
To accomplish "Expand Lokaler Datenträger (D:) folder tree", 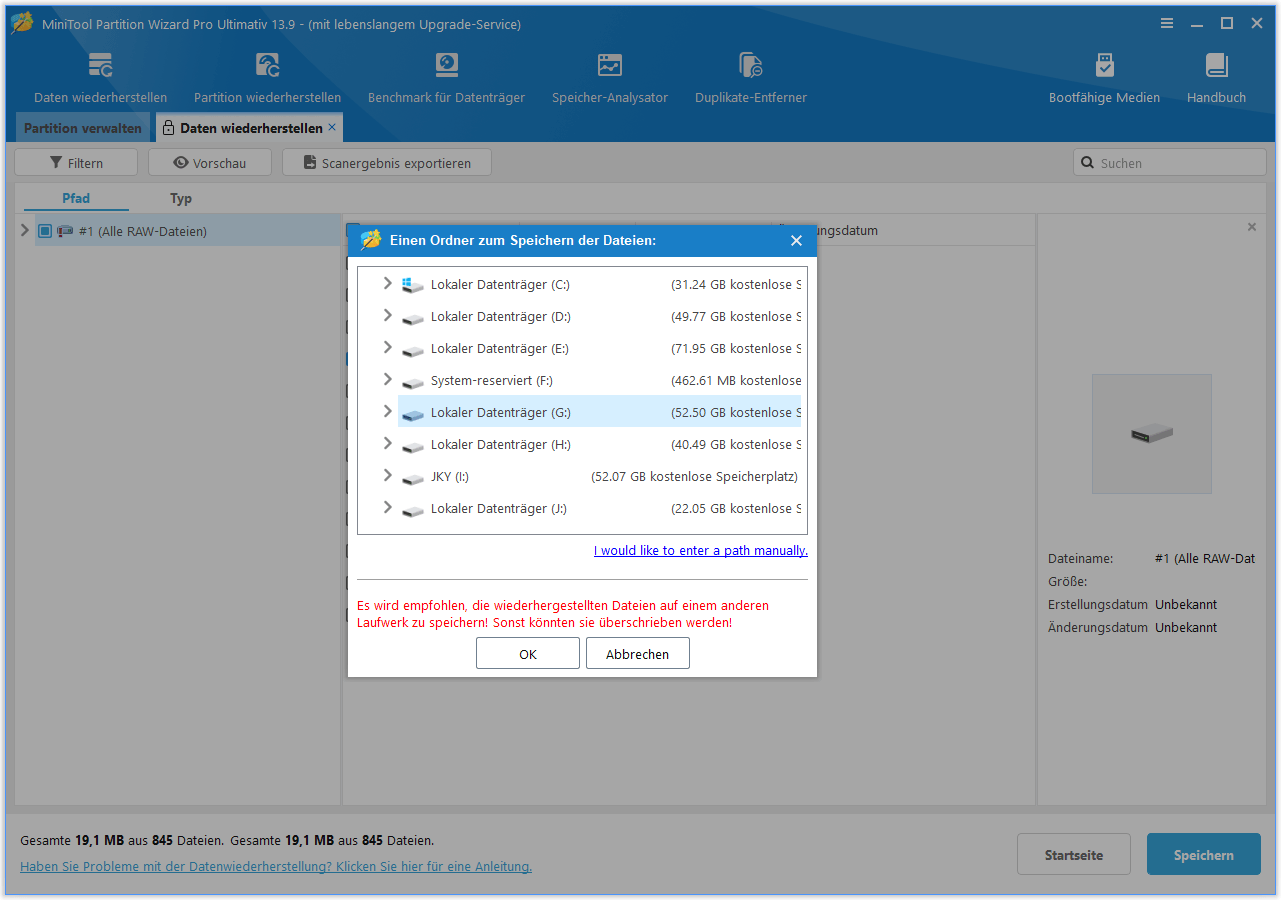I will pyautogui.click(x=388, y=316).
